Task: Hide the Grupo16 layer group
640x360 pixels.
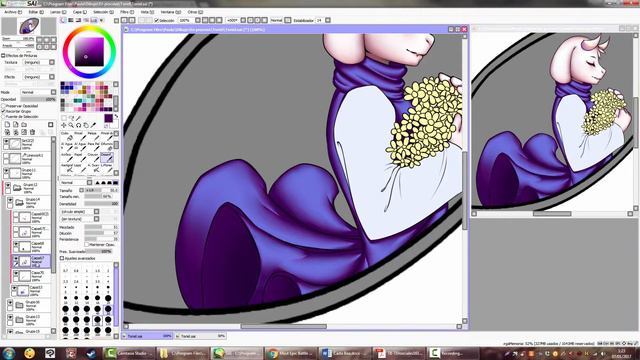Action: [x=10, y=302]
